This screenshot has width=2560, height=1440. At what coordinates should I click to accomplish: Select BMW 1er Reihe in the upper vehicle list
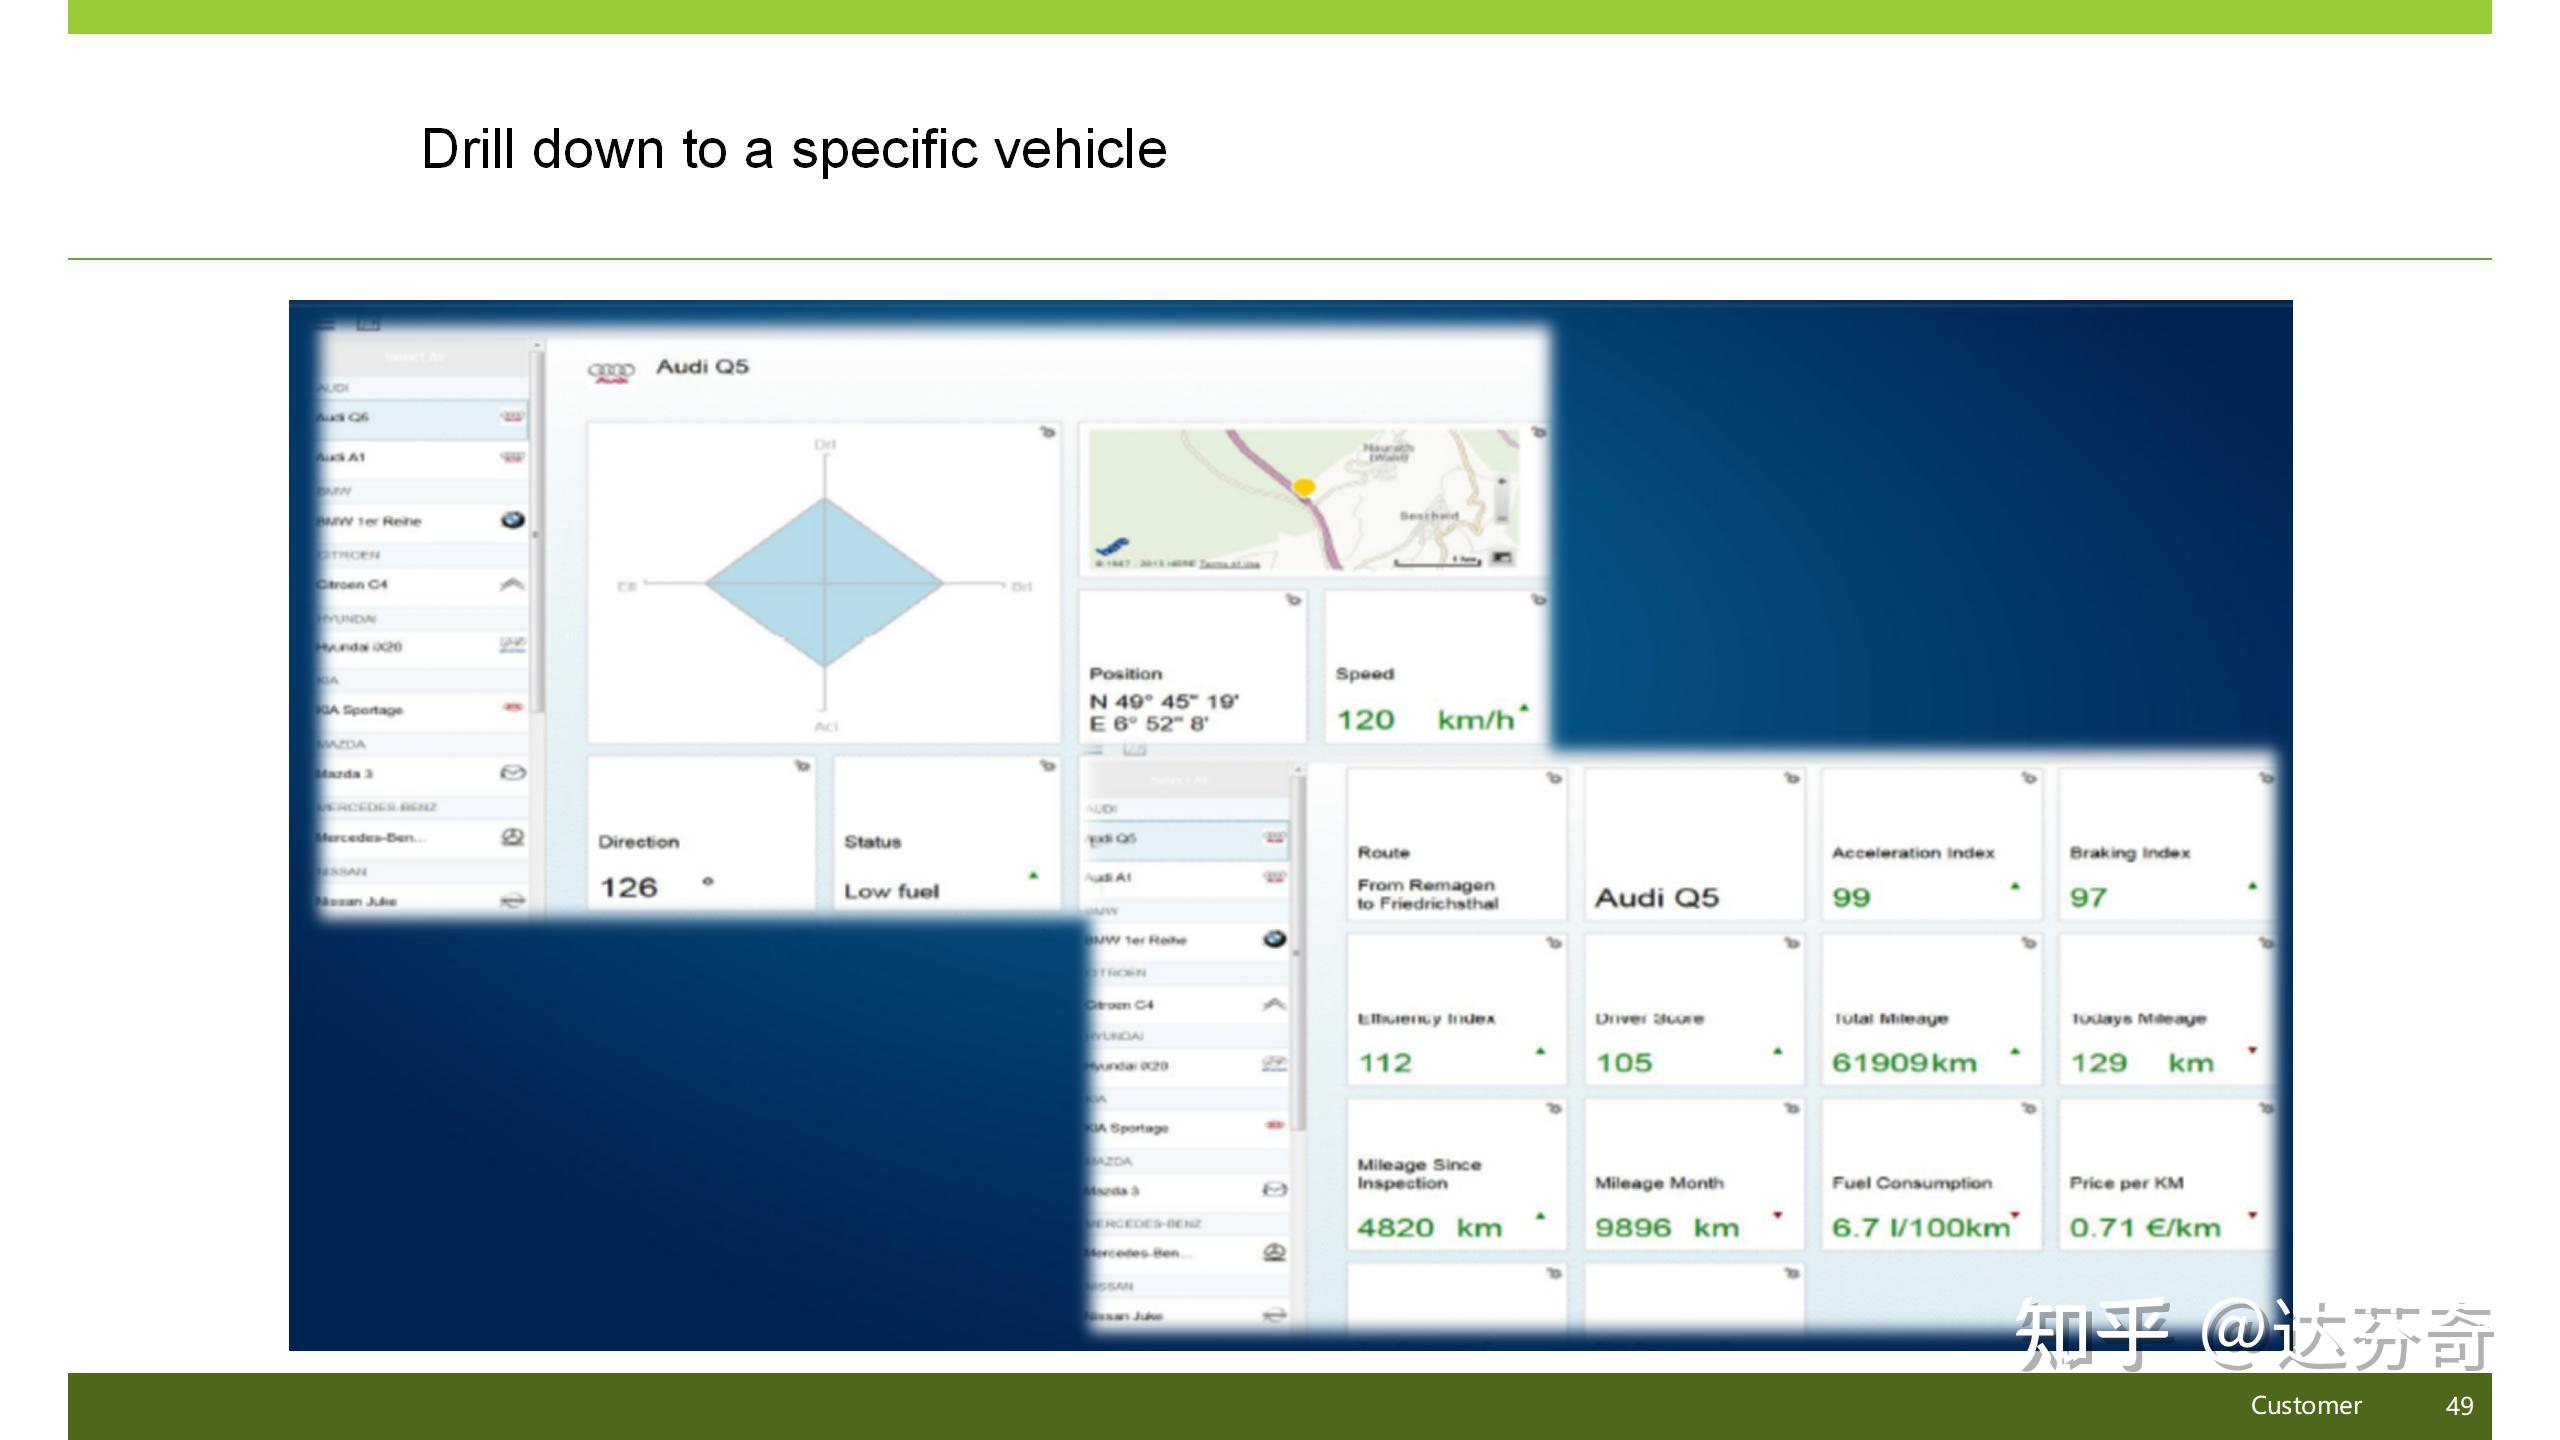click(x=422, y=521)
